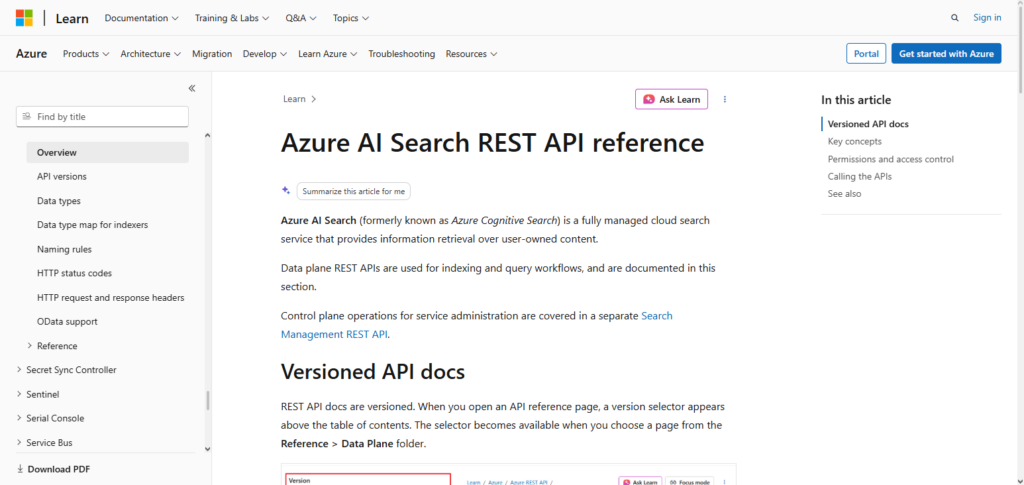Click the Download PDF link

point(59,469)
